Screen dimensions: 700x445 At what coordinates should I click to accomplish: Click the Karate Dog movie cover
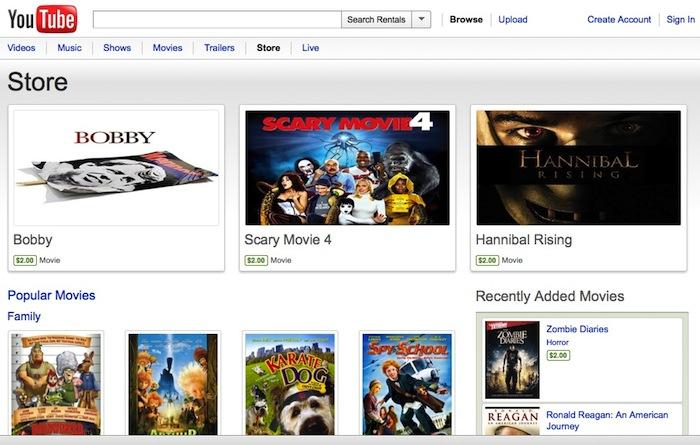(290, 384)
